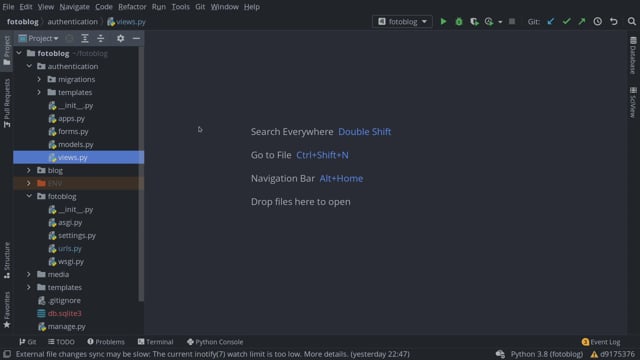The height and width of the screenshot is (360, 640).
Task: Toggle the Project side tab
Action: [x=7, y=51]
